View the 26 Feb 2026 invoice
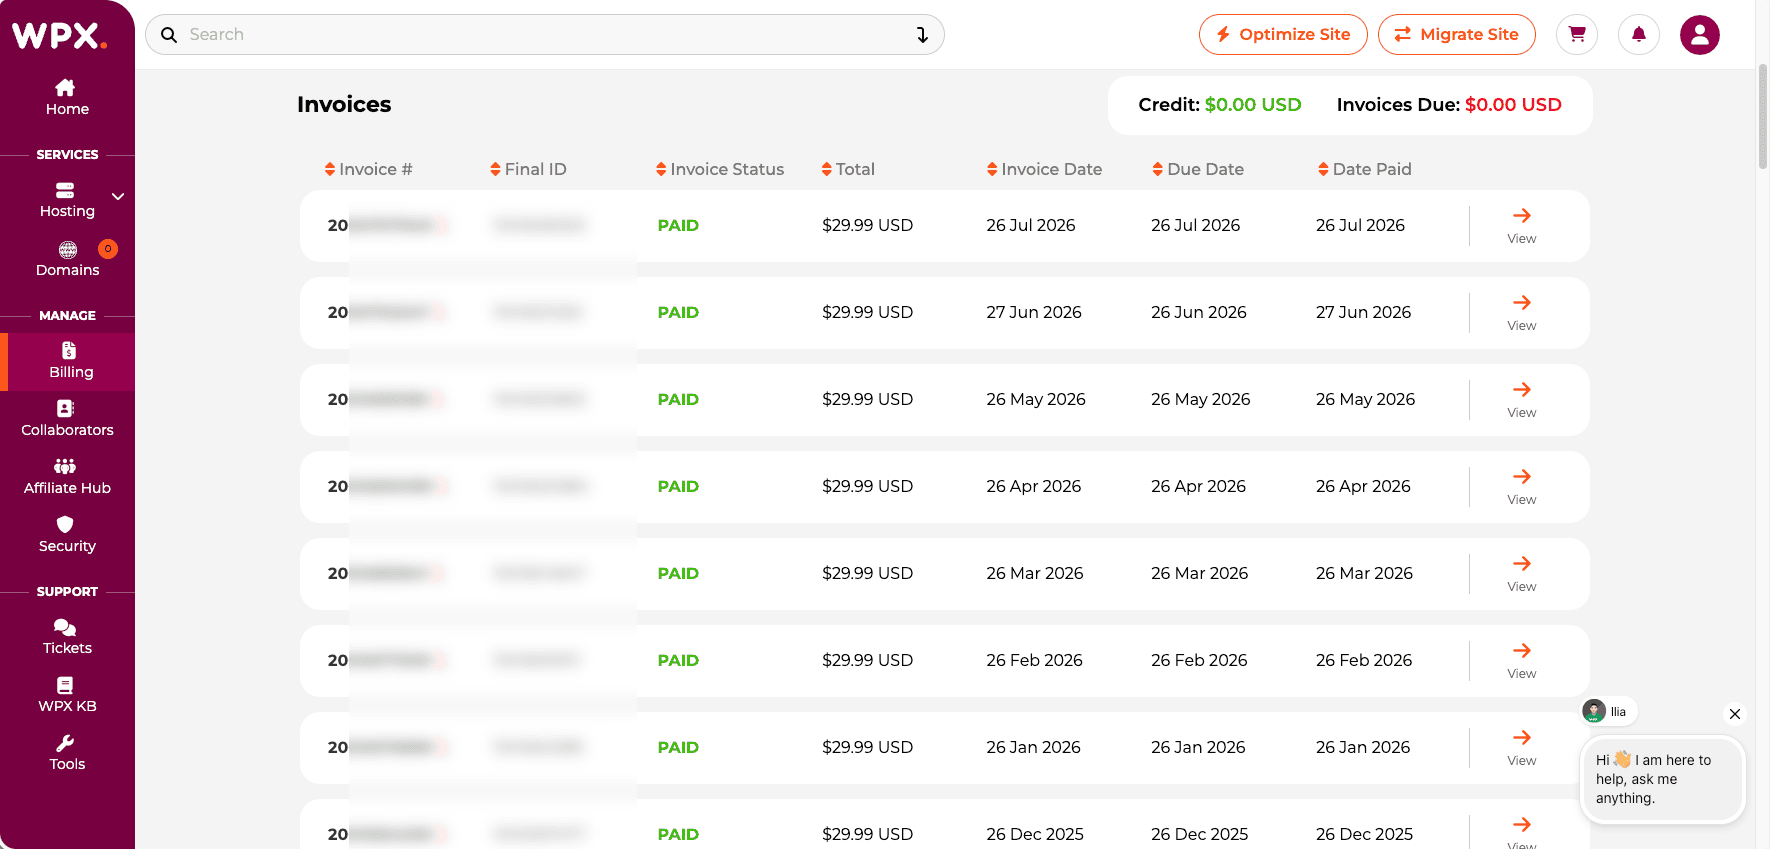1770x849 pixels. [x=1522, y=661]
